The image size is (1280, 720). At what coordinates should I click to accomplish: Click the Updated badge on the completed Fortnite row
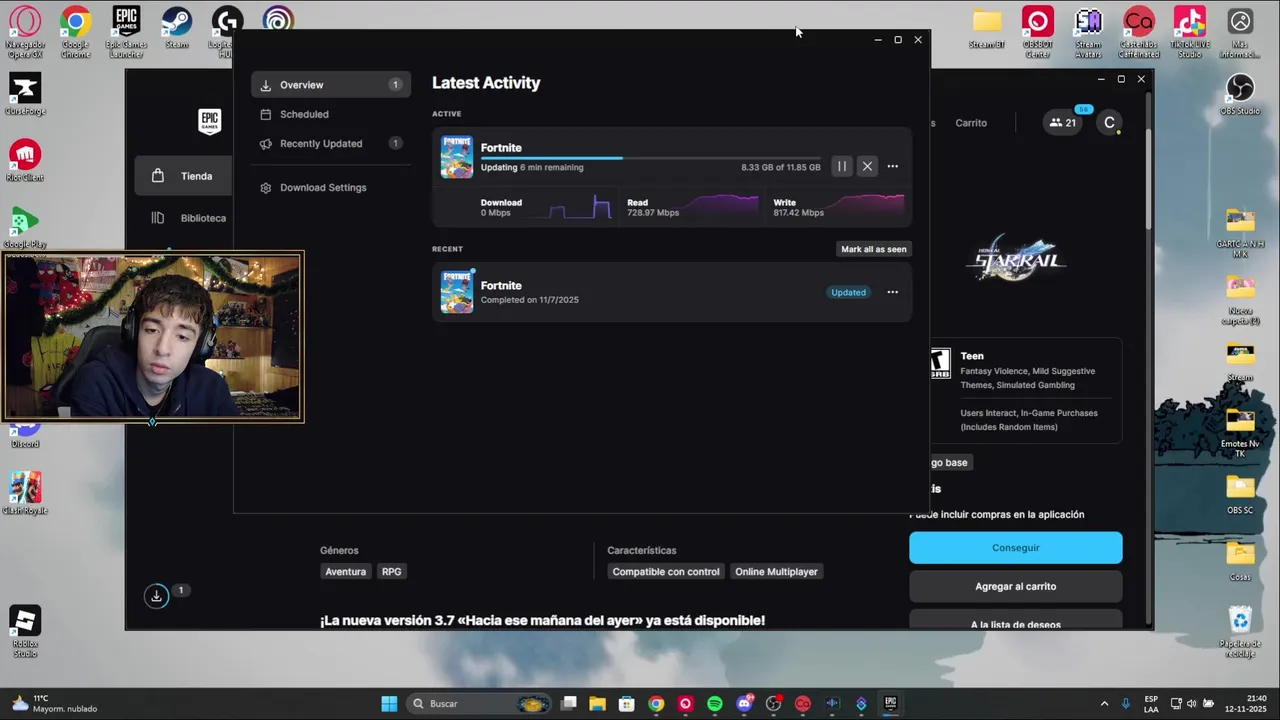point(848,292)
